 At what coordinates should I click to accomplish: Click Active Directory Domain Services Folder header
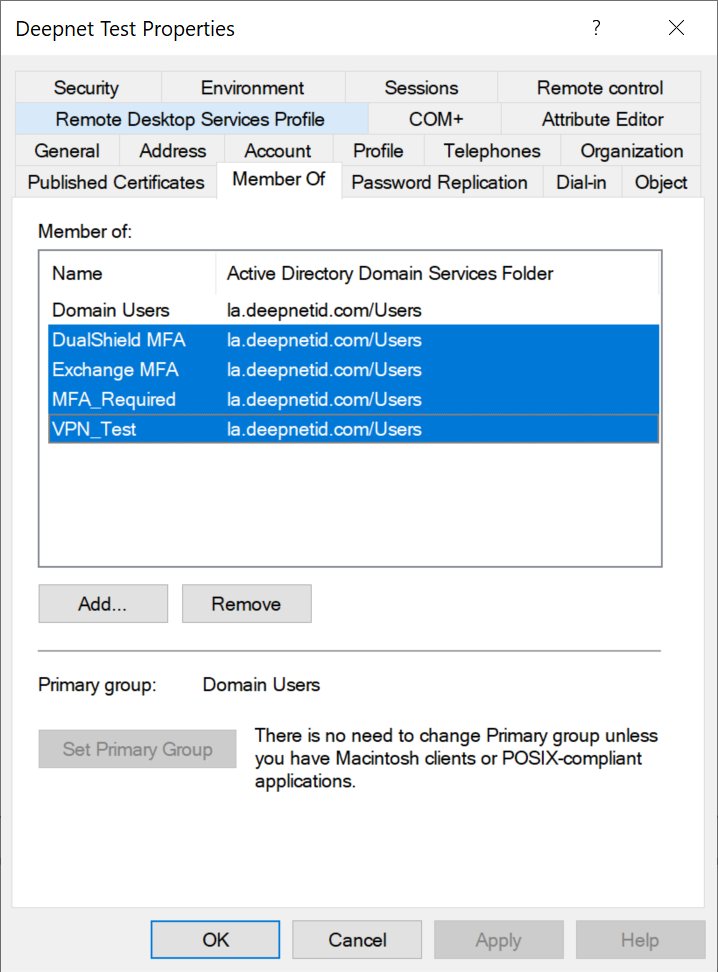[390, 273]
